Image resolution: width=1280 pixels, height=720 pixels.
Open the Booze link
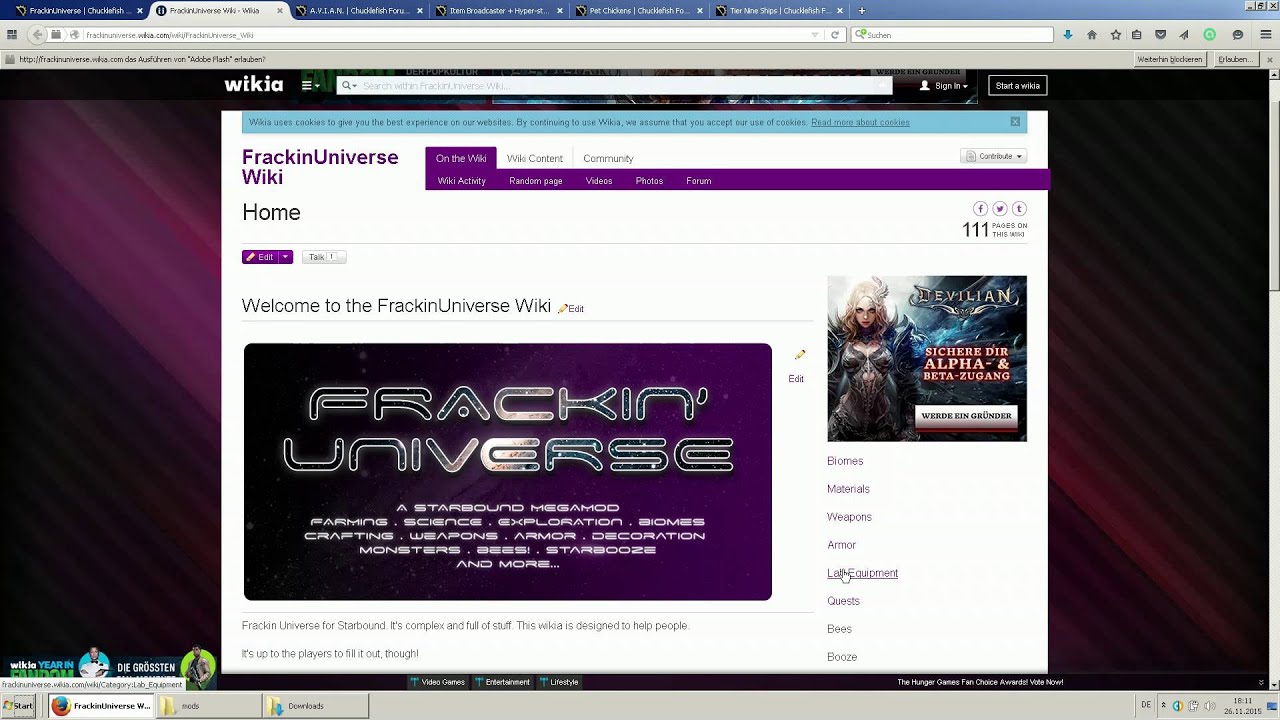pyautogui.click(x=842, y=657)
